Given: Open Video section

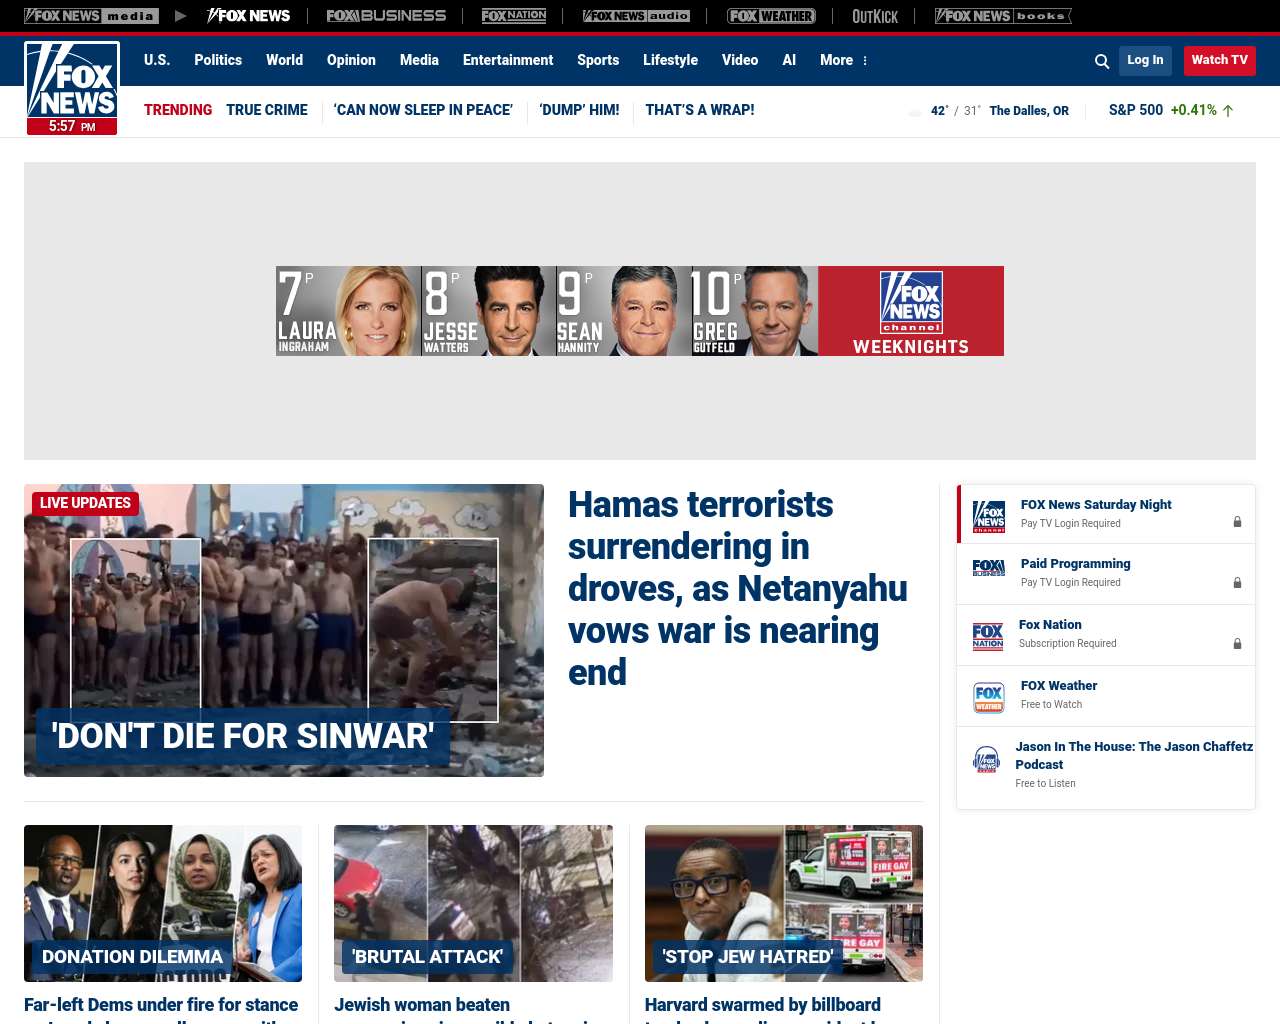Looking at the screenshot, I should [740, 60].
